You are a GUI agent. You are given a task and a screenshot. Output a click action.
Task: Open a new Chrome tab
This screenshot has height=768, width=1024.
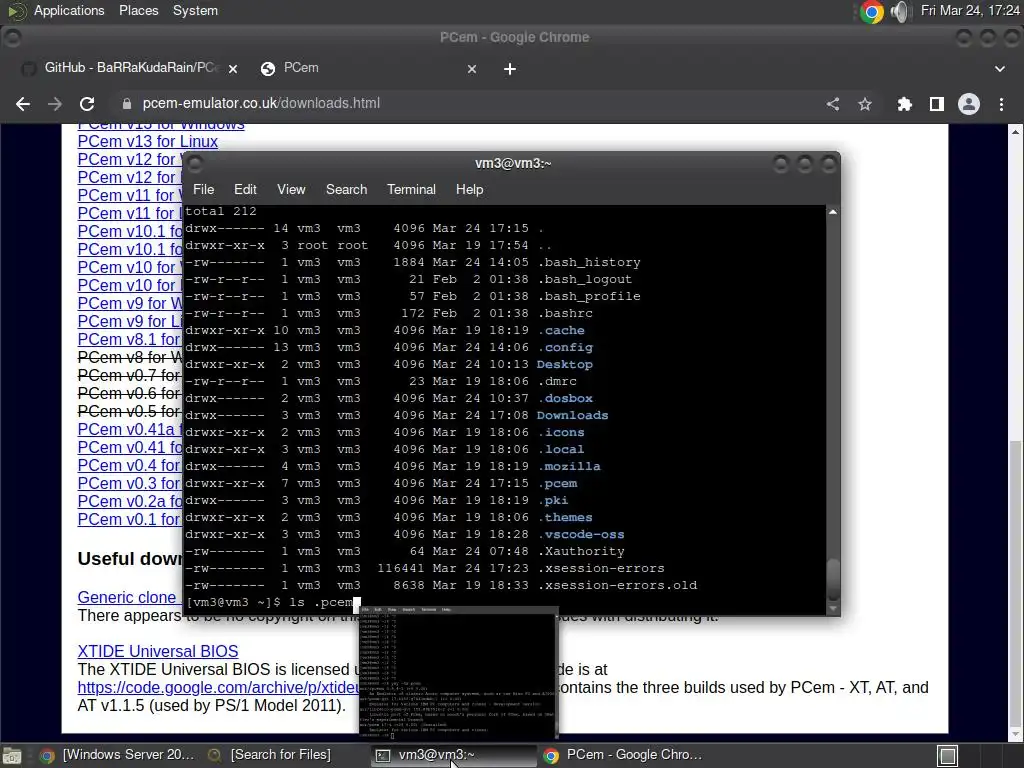[510, 69]
